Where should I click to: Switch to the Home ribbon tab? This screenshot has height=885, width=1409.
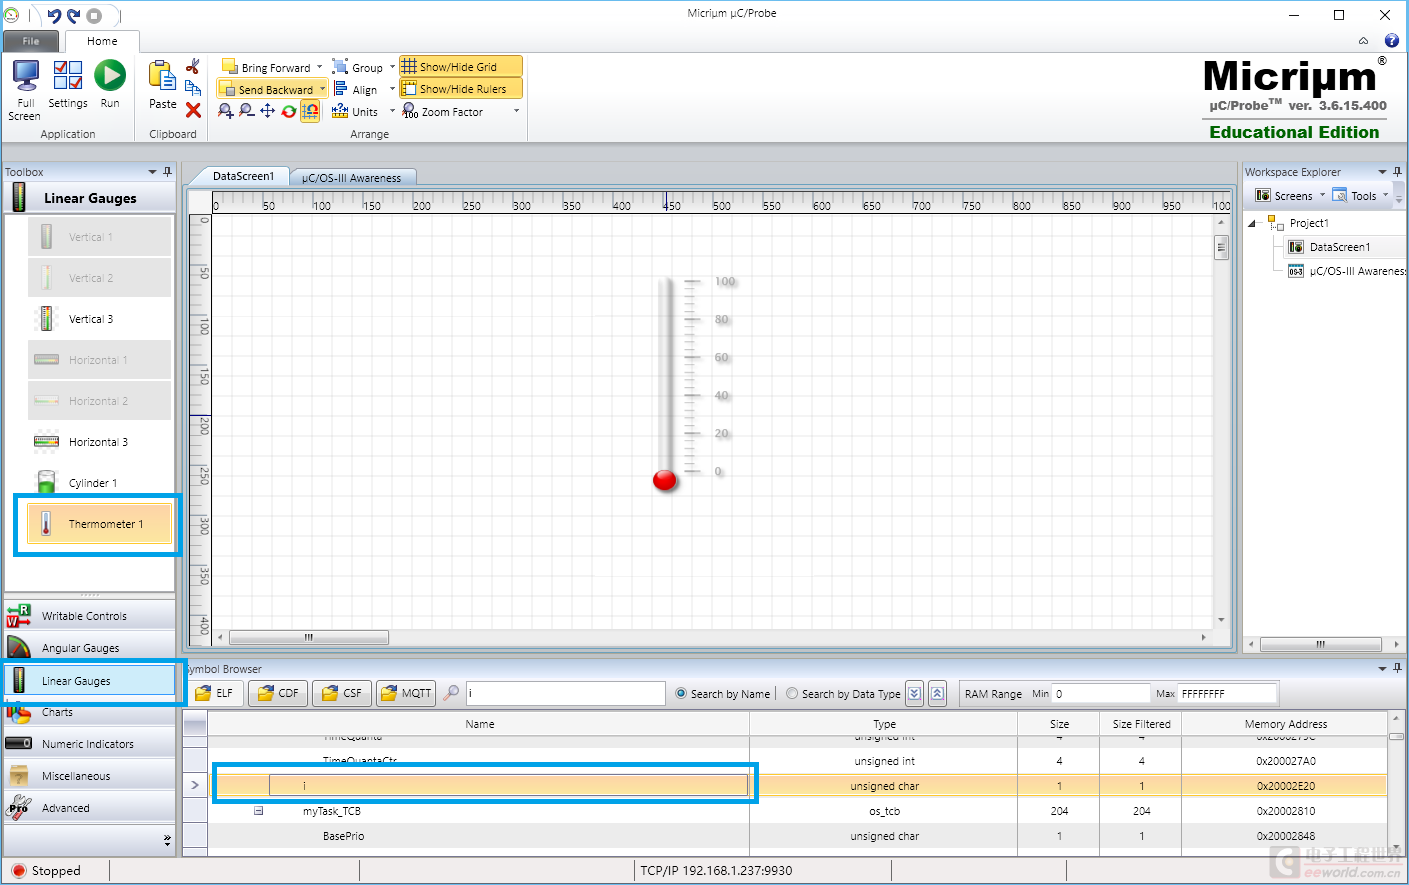[102, 41]
